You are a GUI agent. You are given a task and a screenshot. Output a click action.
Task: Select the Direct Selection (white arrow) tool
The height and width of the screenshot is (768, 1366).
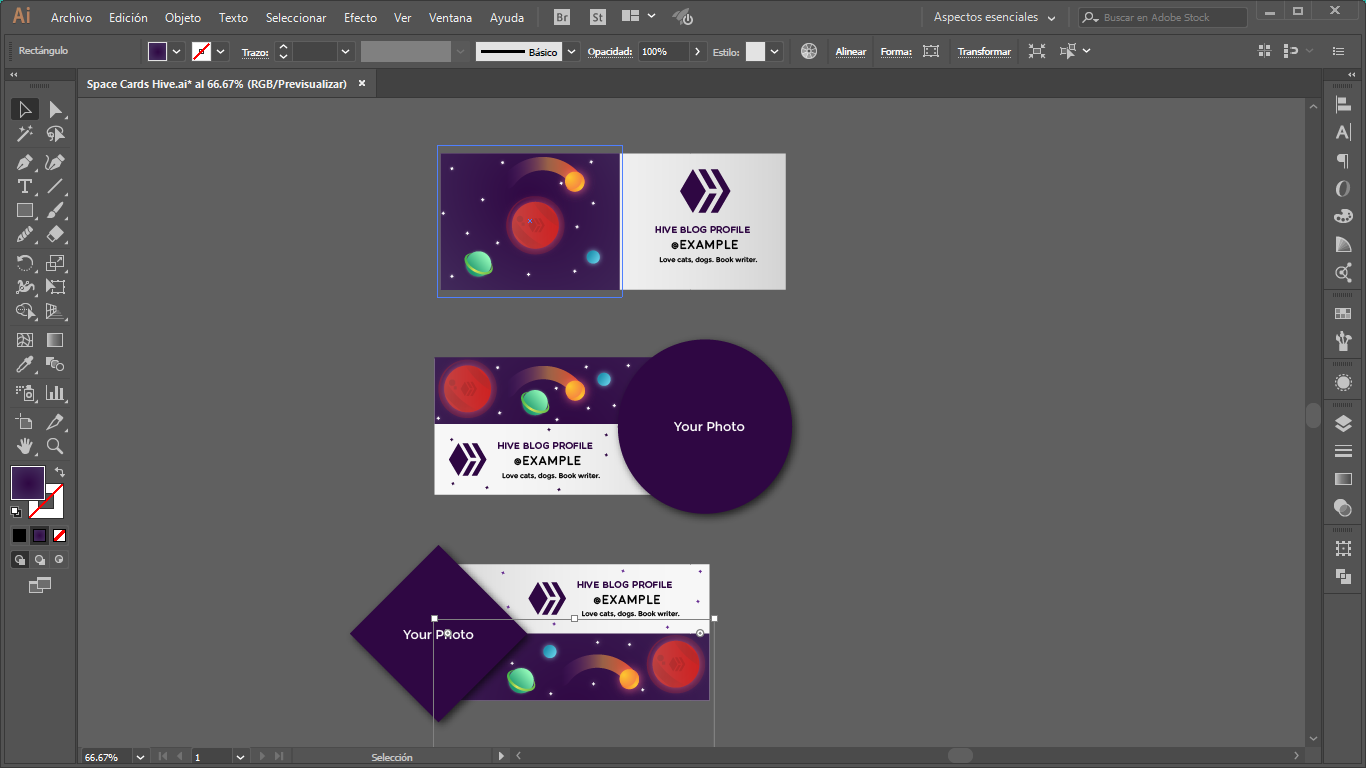pos(55,109)
